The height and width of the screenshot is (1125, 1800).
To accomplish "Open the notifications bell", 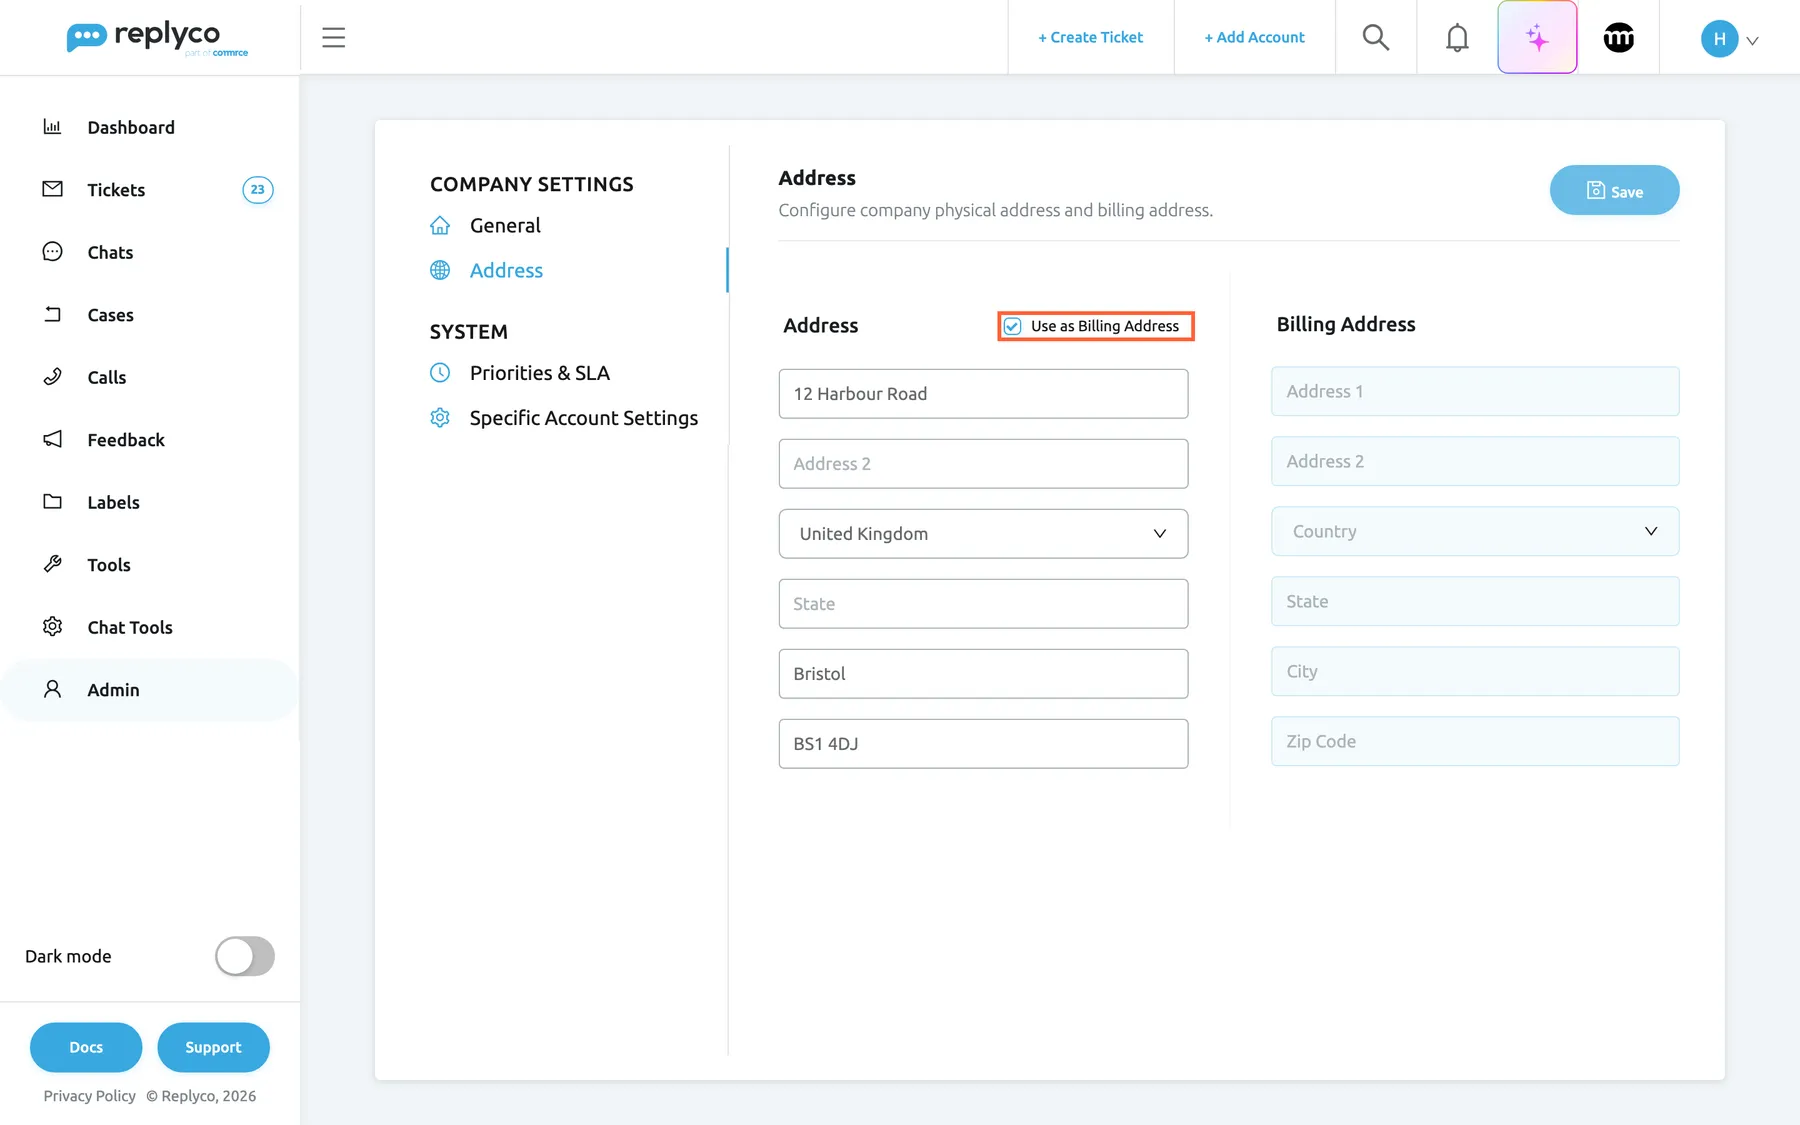I will [1457, 38].
